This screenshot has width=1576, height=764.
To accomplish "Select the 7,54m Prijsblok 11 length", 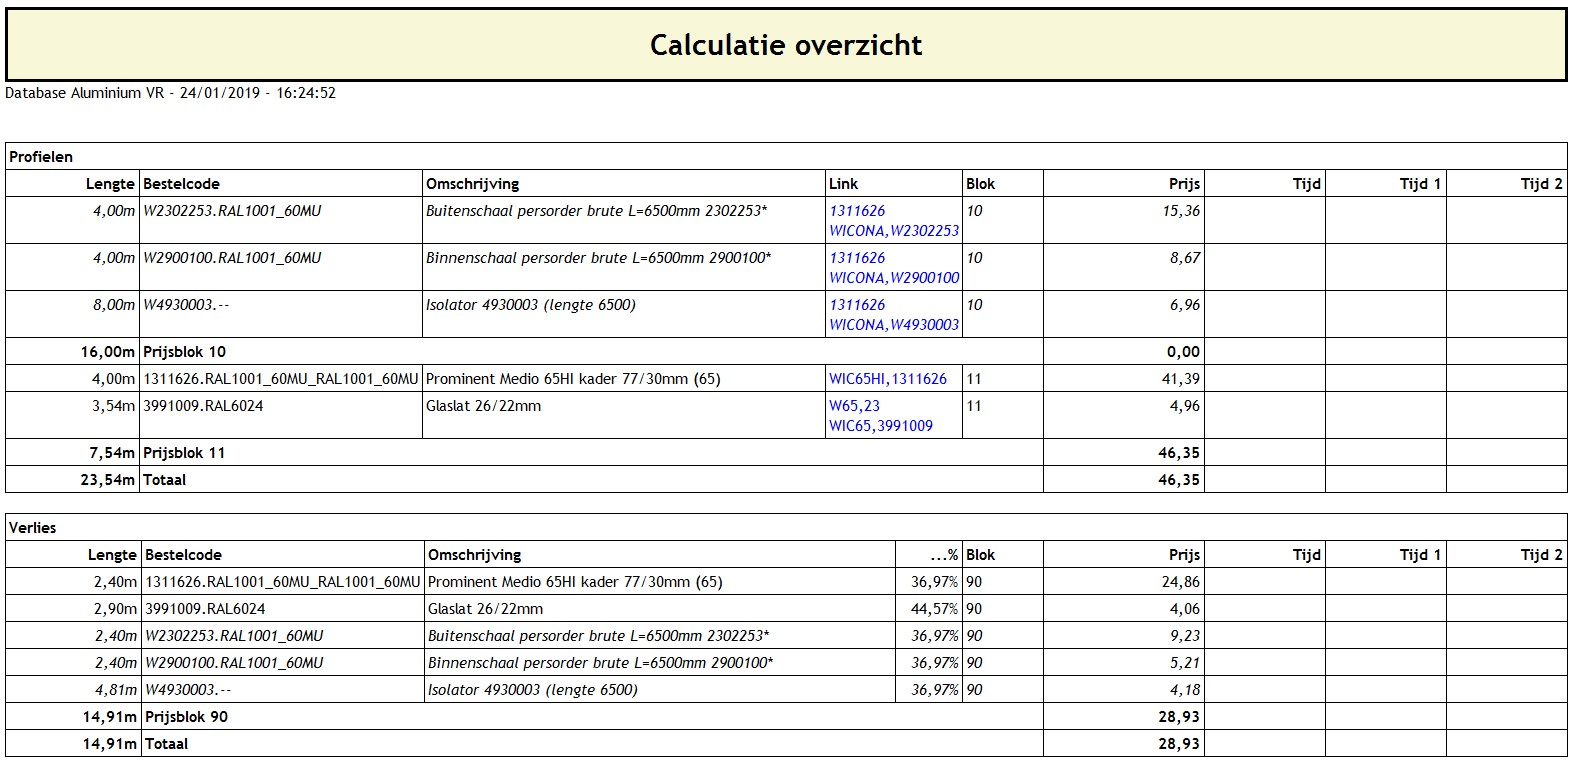I will pos(112,453).
